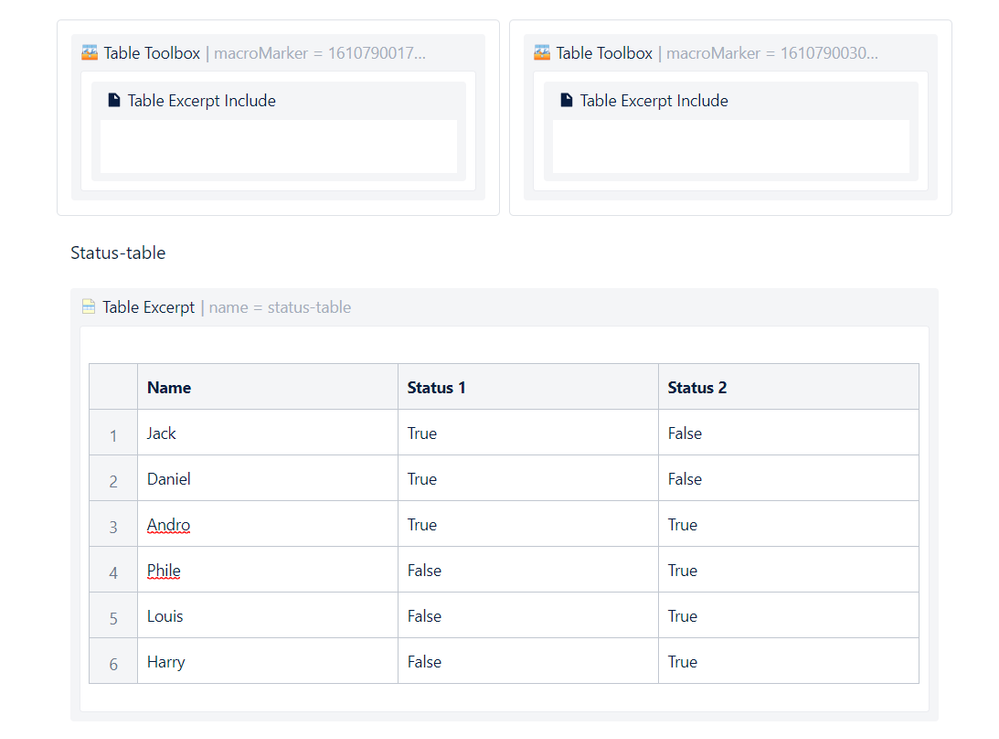Click Jack's Status 1 True cell
This screenshot has height=739, width=999.
(x=528, y=433)
